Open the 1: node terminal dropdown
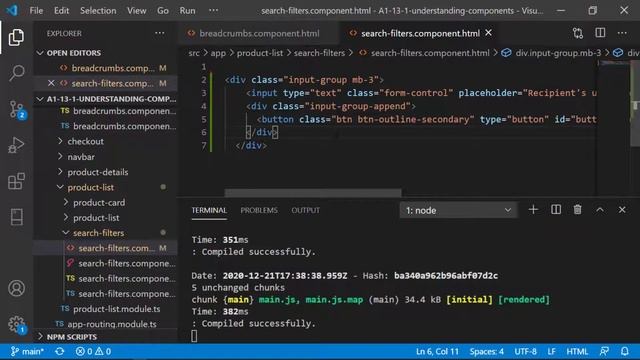640x360 pixels. 458,210
